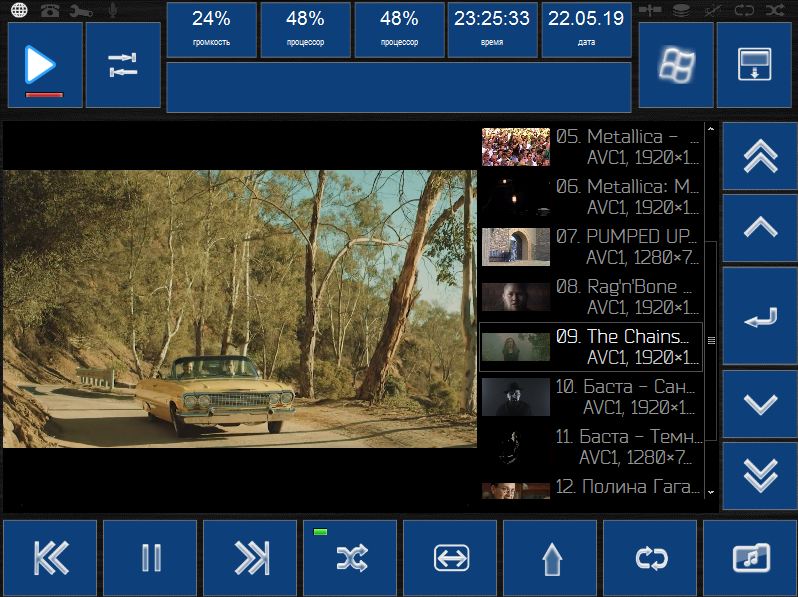Select playlist item 08. Rag'n'Bone
798x597 pixels.
591,297
